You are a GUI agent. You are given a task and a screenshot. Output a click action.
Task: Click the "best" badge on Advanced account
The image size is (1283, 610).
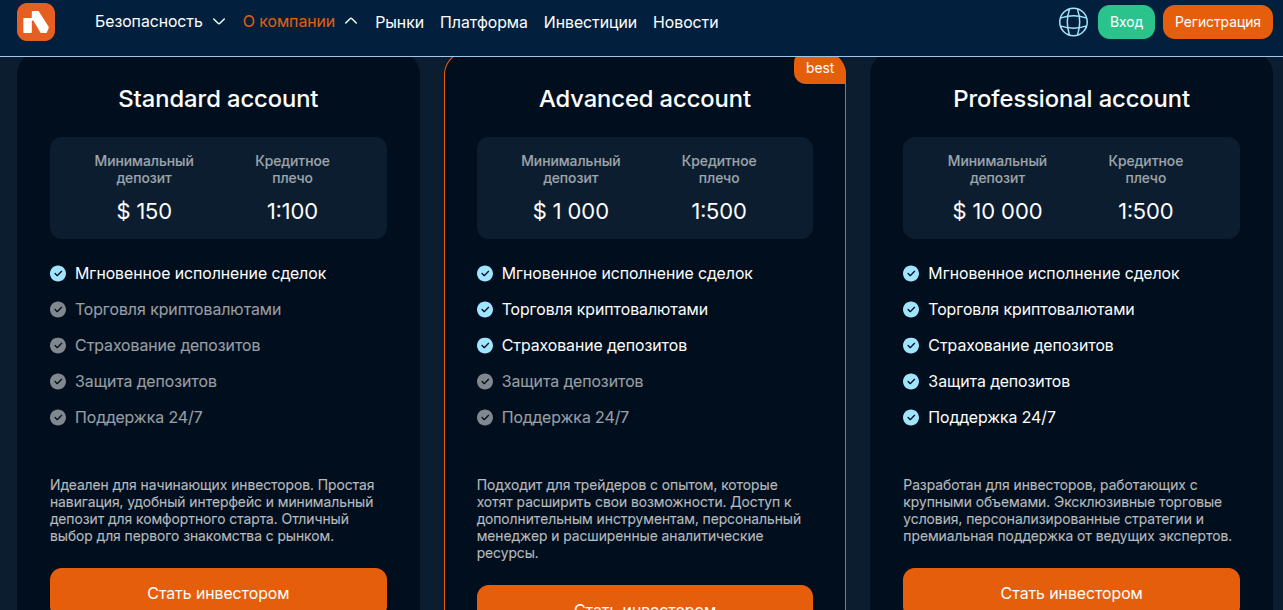click(819, 69)
